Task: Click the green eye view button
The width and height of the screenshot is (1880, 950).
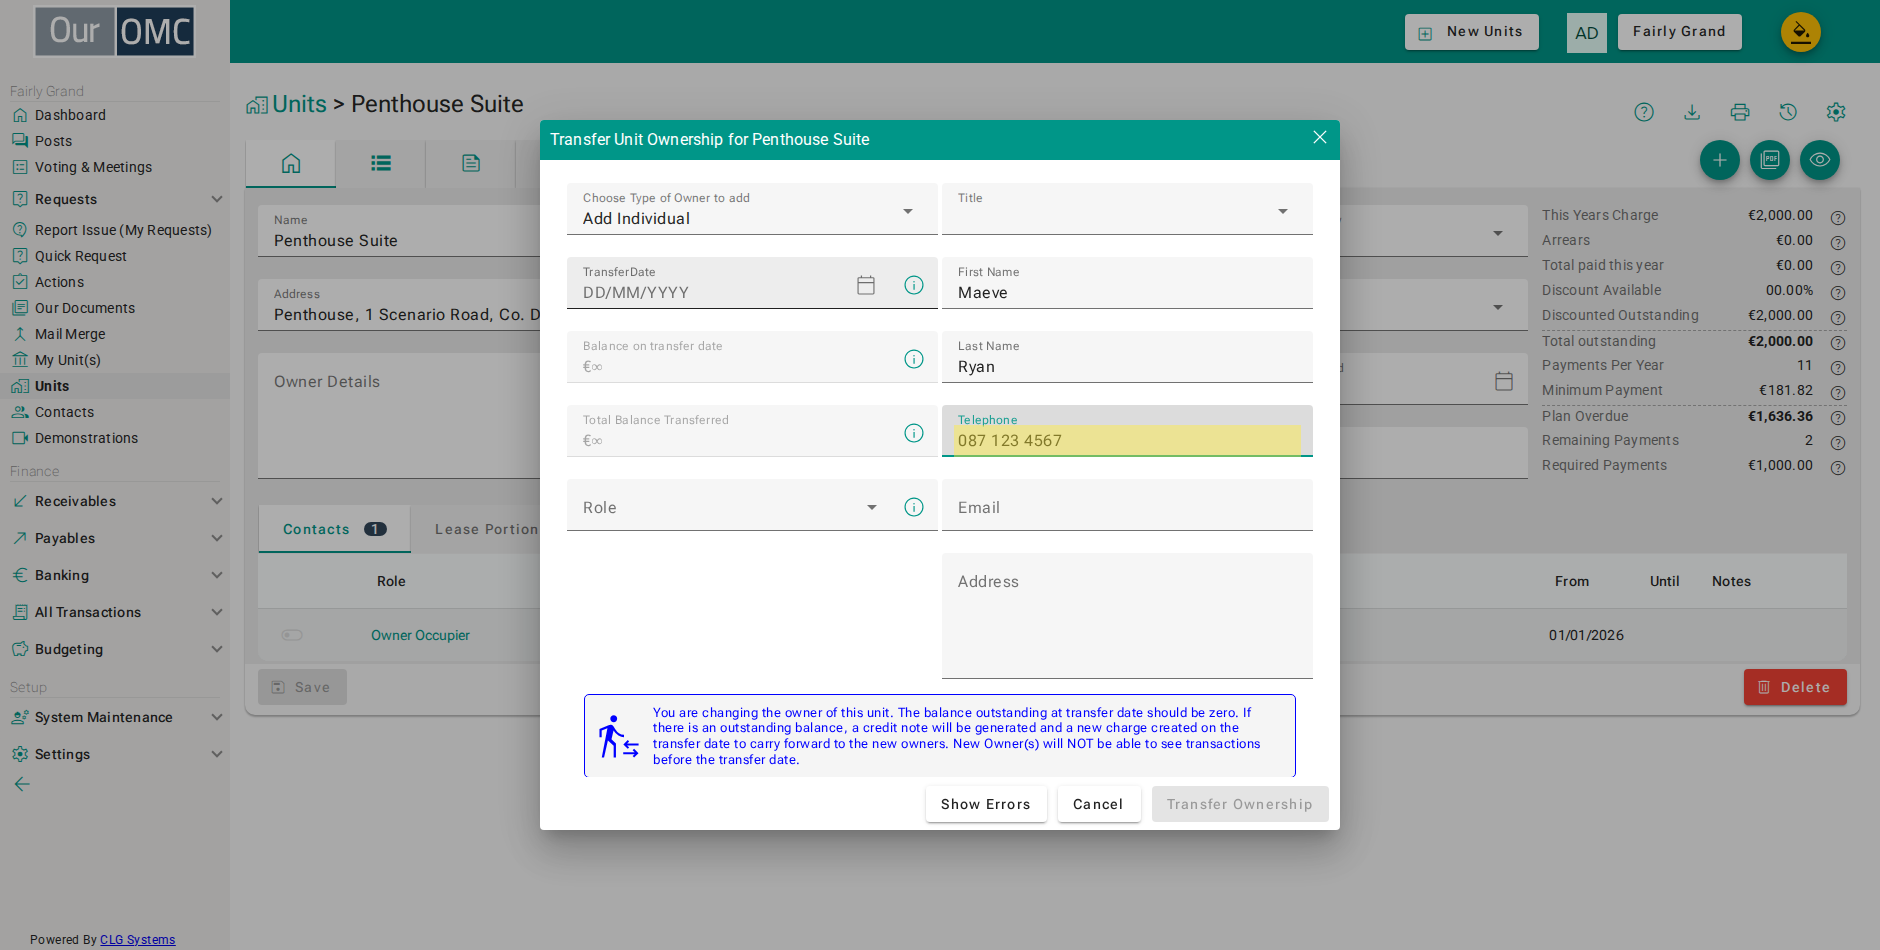Action: [1820, 160]
